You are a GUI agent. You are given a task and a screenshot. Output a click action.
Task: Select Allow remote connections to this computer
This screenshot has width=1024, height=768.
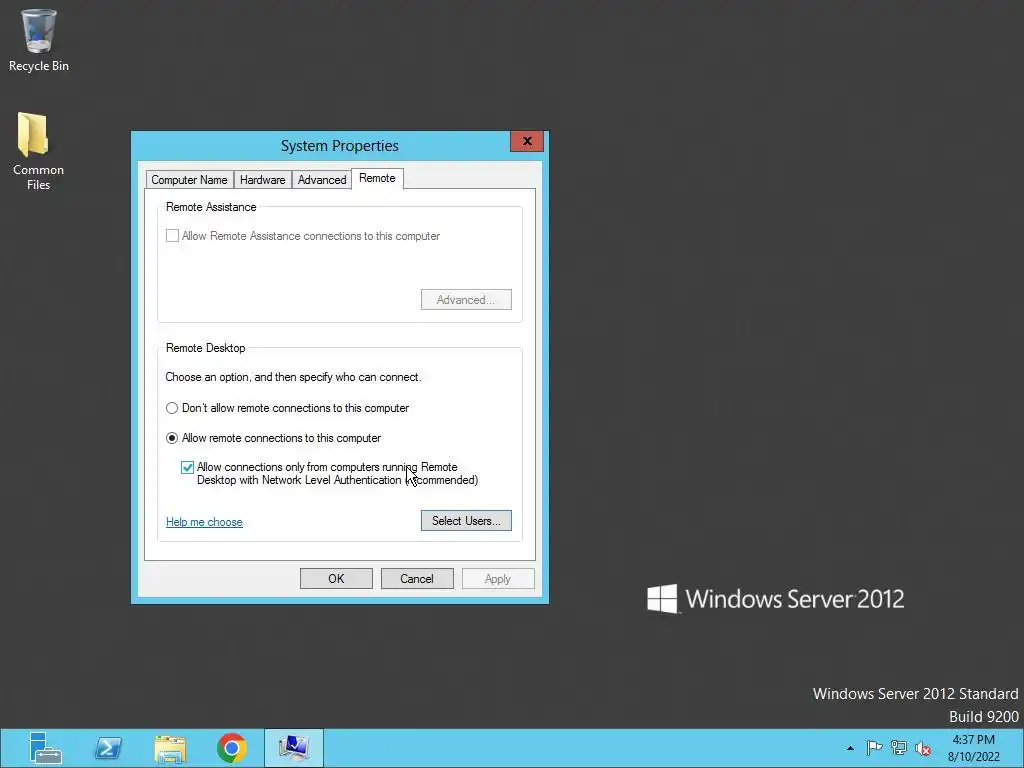point(172,438)
